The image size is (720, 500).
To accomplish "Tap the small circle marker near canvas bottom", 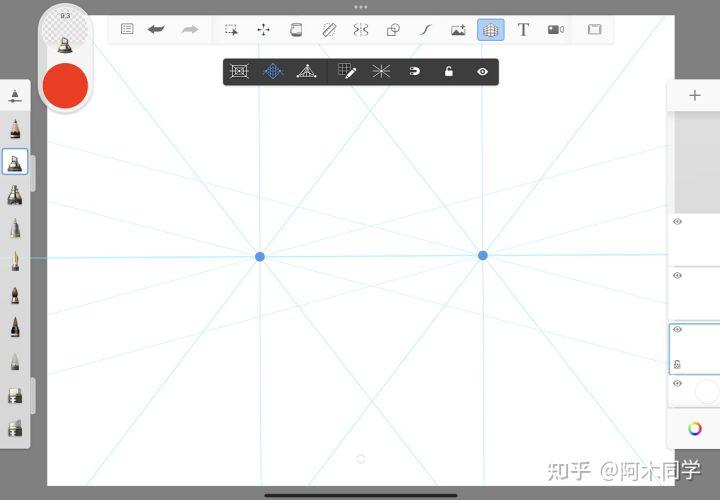I will [361, 459].
